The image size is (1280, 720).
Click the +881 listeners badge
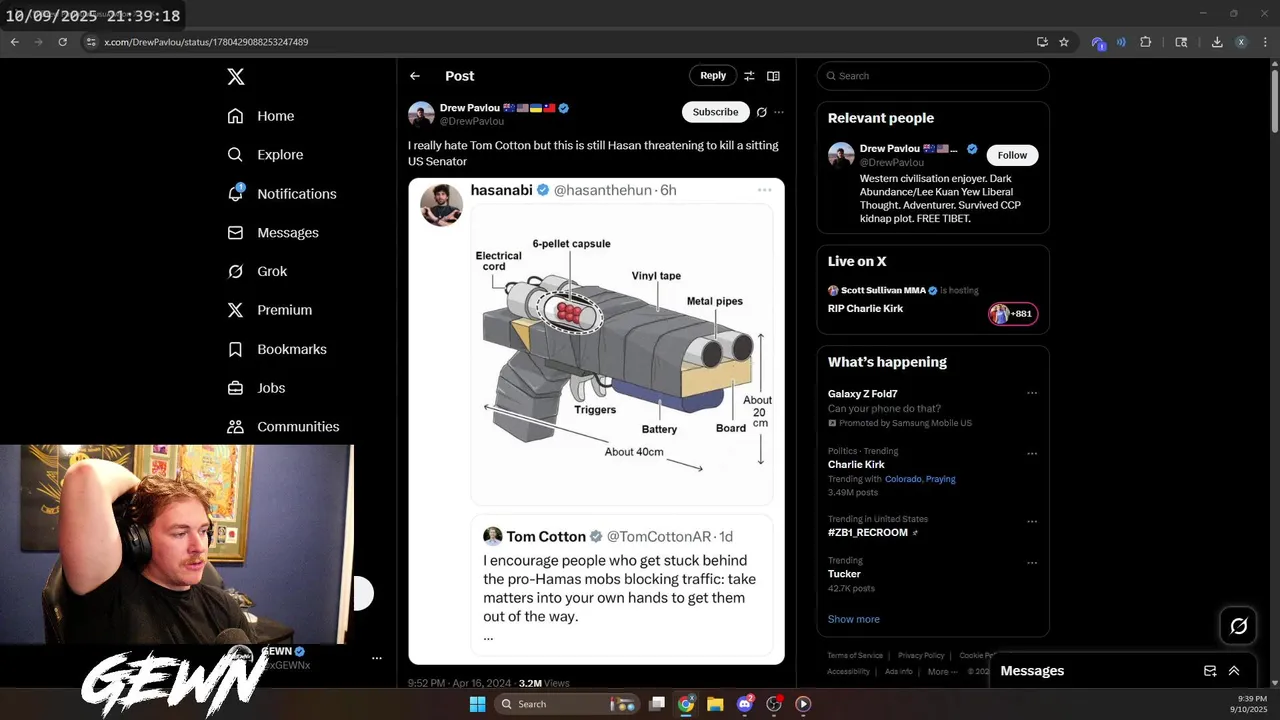pyautogui.click(x=1013, y=314)
